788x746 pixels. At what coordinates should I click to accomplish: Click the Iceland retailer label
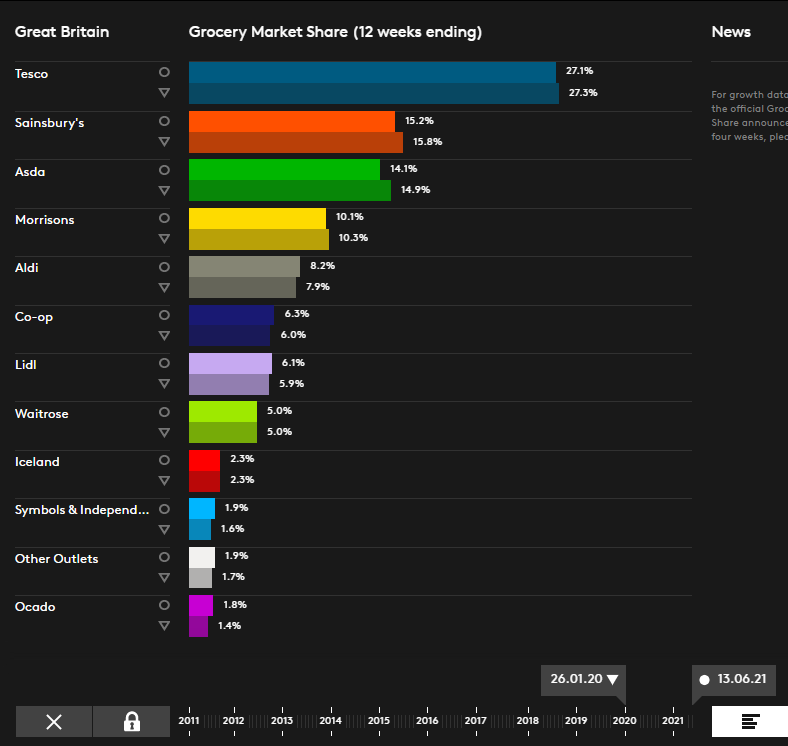[37, 462]
